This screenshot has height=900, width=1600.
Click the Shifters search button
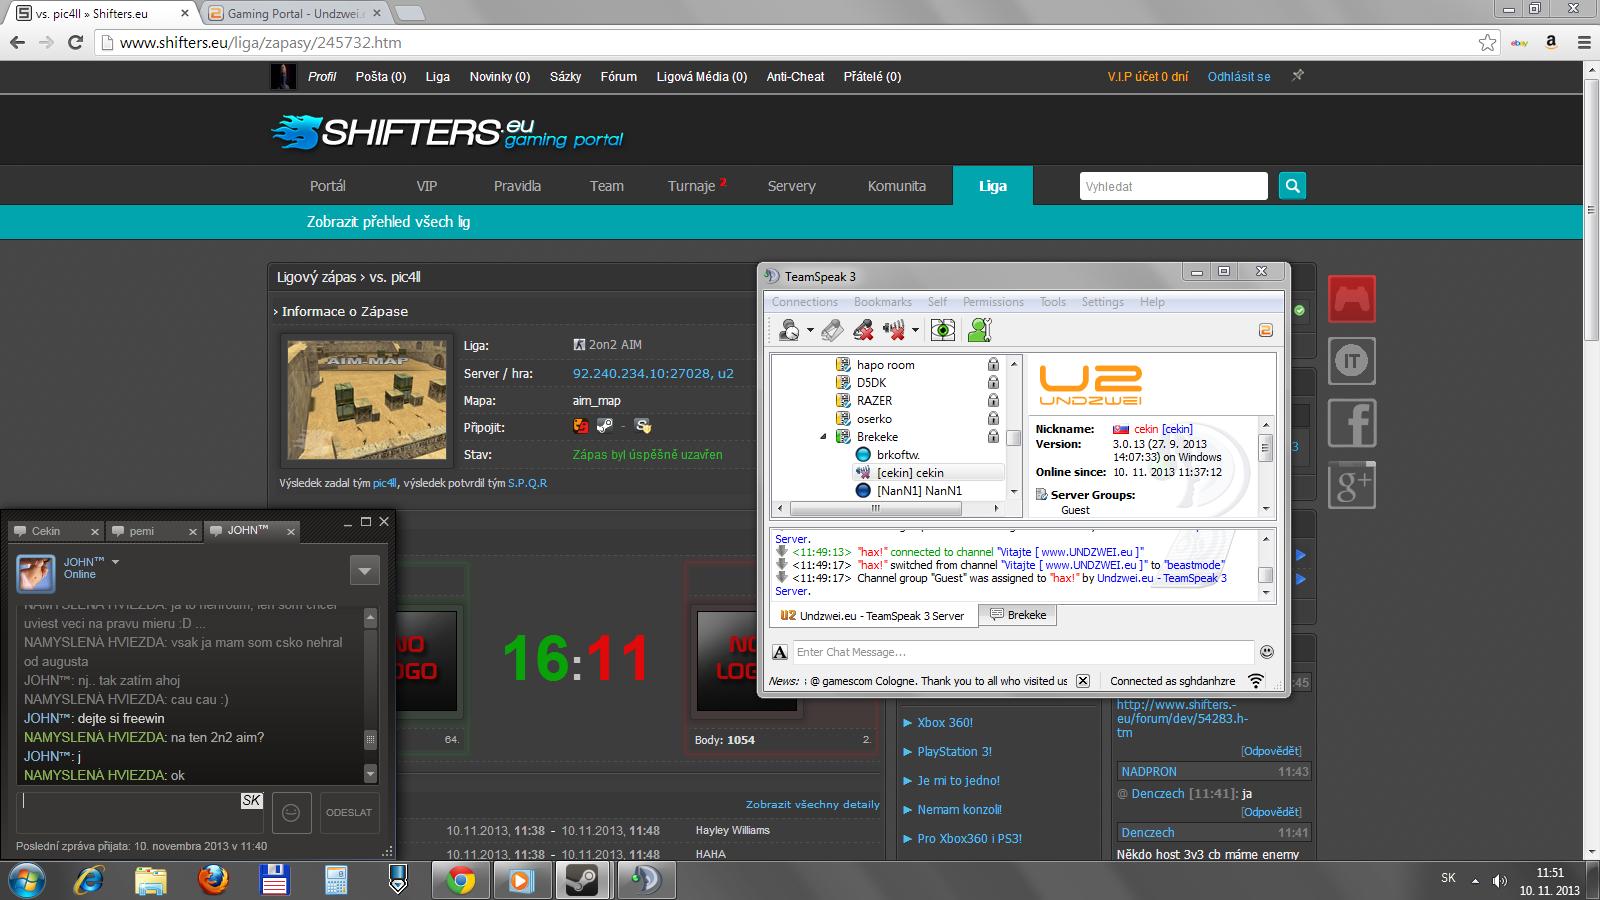click(x=1292, y=186)
